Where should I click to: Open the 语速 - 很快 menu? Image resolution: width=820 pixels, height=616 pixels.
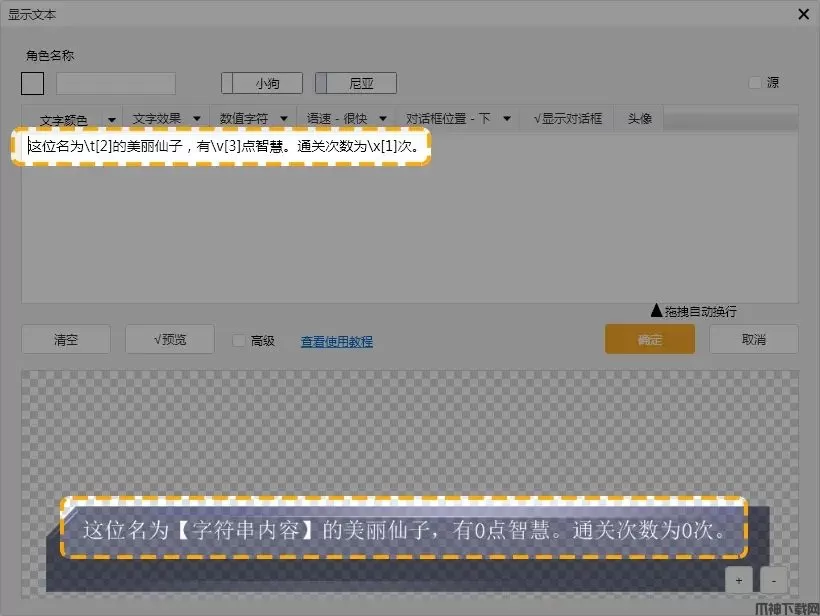pos(337,119)
